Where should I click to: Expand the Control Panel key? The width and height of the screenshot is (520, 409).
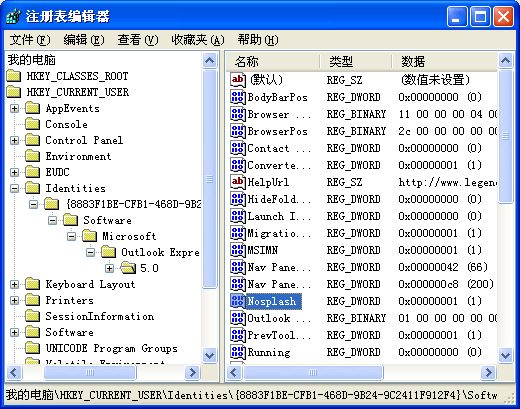click(x=14, y=140)
